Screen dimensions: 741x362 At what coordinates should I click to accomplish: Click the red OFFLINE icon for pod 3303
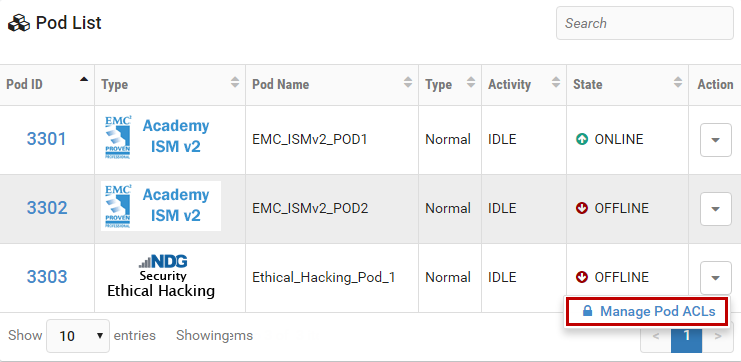click(582, 277)
